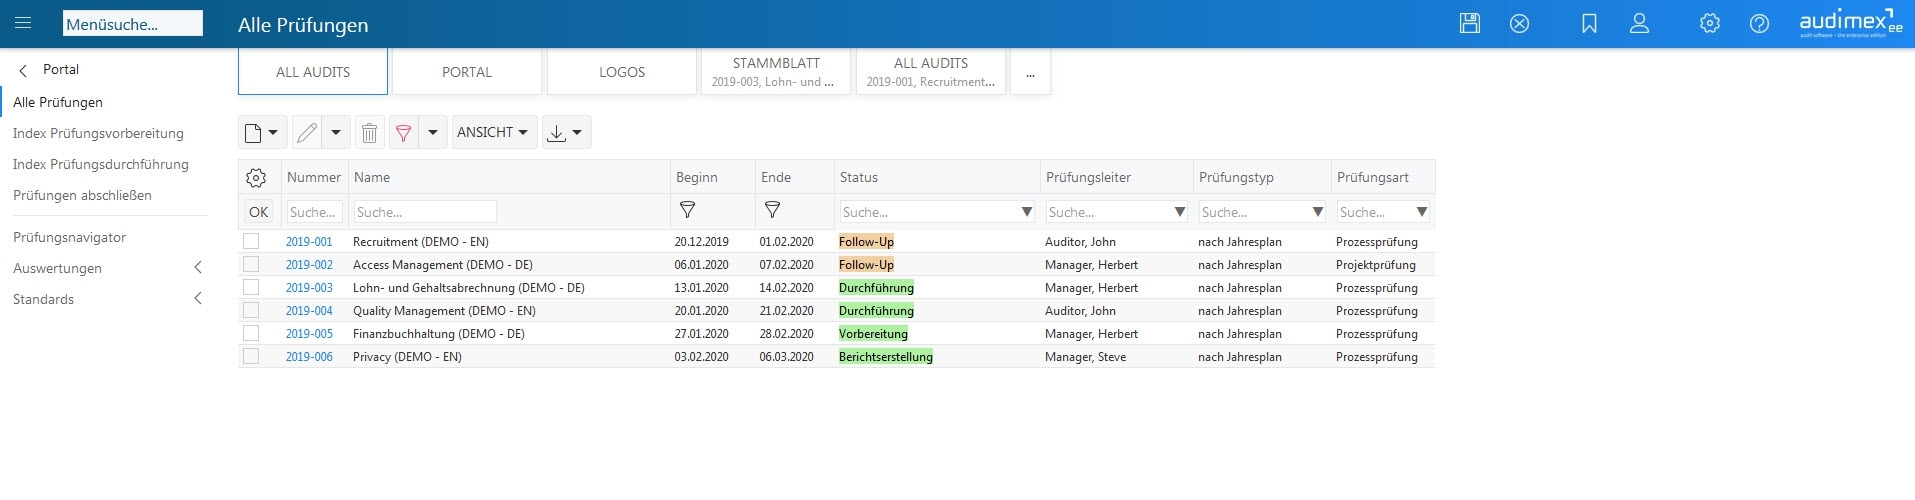
Task: Click the circled X cancel icon
Action: tap(1519, 24)
